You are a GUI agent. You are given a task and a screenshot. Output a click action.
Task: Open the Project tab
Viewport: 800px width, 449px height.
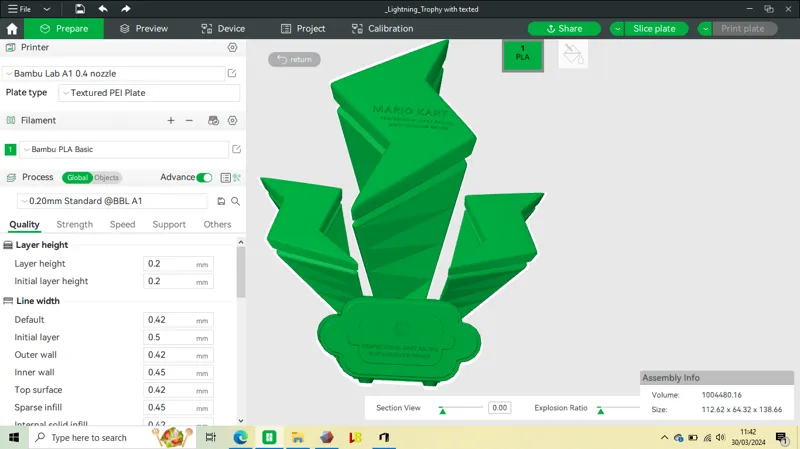[303, 29]
